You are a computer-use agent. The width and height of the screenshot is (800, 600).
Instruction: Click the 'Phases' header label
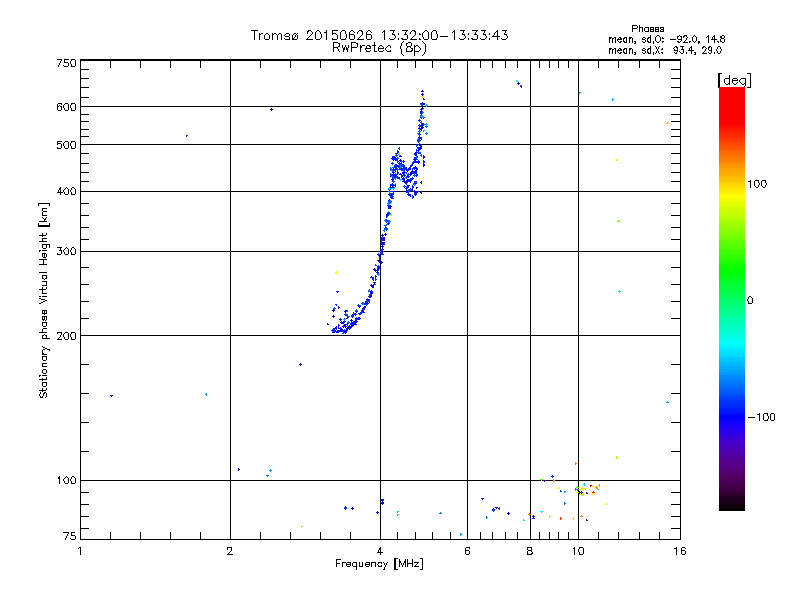click(647, 29)
